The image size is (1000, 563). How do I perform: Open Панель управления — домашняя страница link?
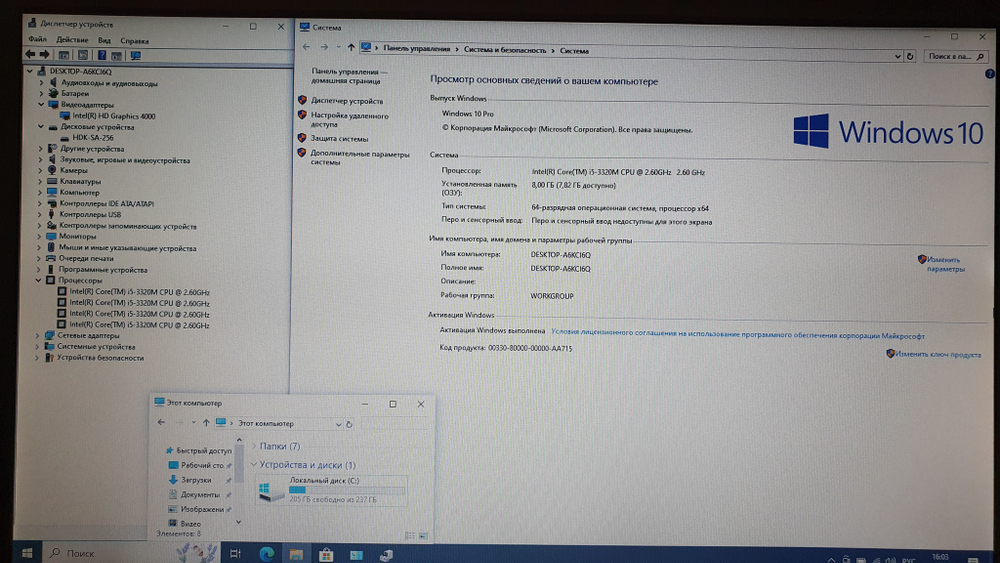coord(348,77)
